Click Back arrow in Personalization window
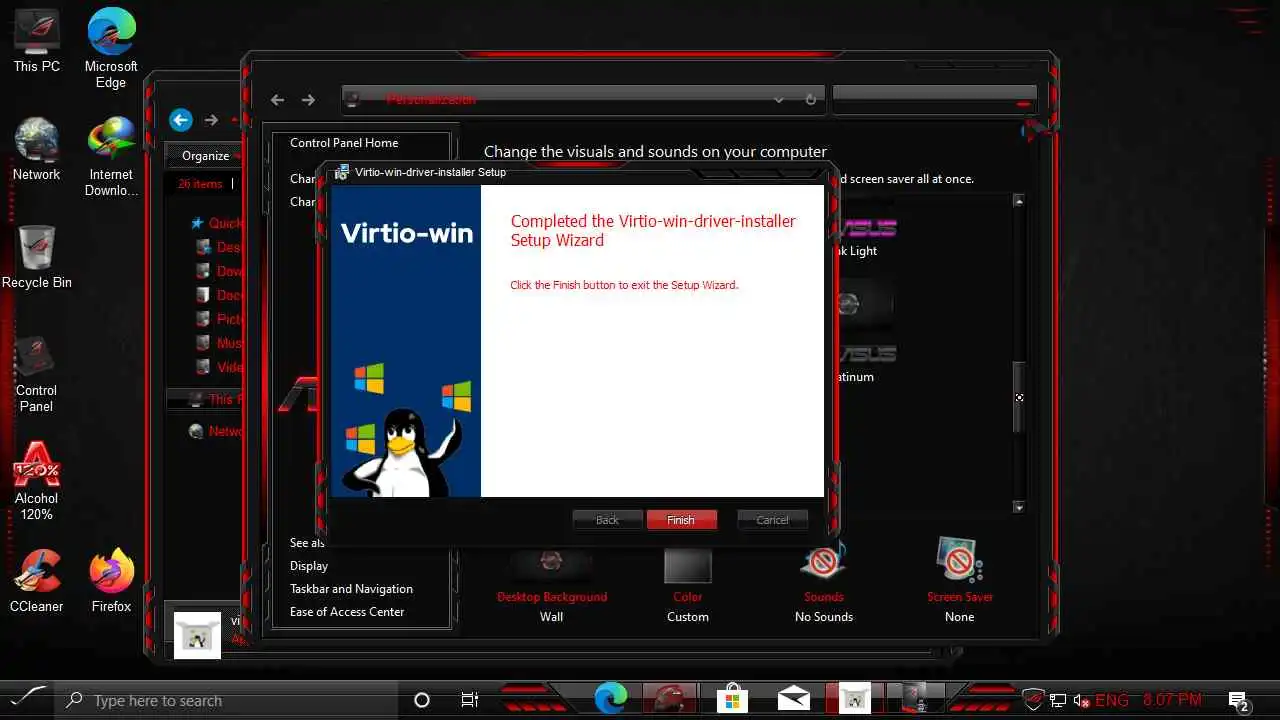The image size is (1280, 720). click(x=278, y=100)
